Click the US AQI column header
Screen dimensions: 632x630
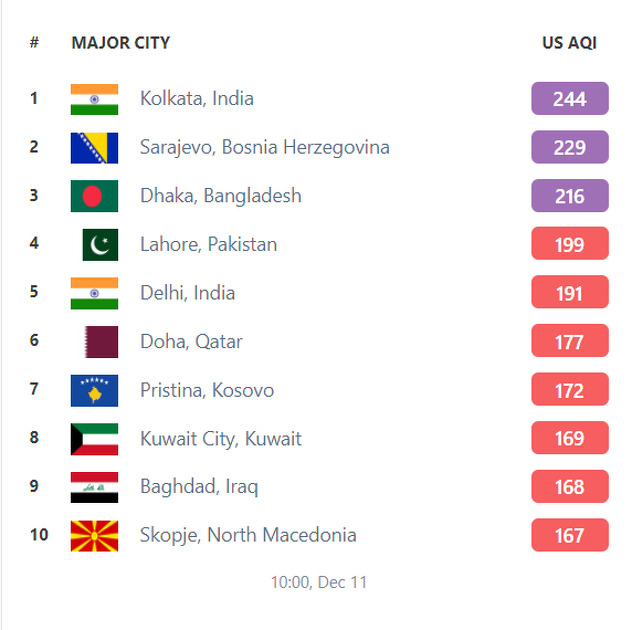point(570,43)
